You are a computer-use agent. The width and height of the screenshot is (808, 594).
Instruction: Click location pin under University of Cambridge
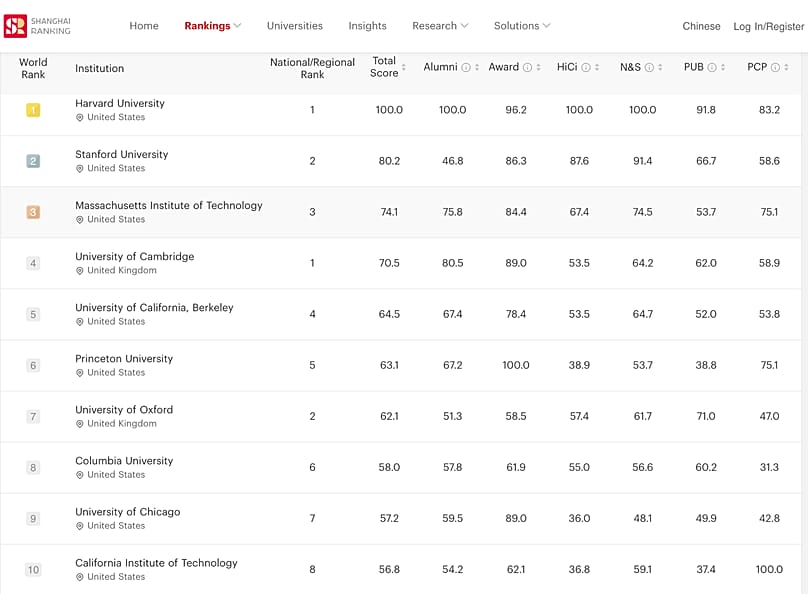point(79,270)
